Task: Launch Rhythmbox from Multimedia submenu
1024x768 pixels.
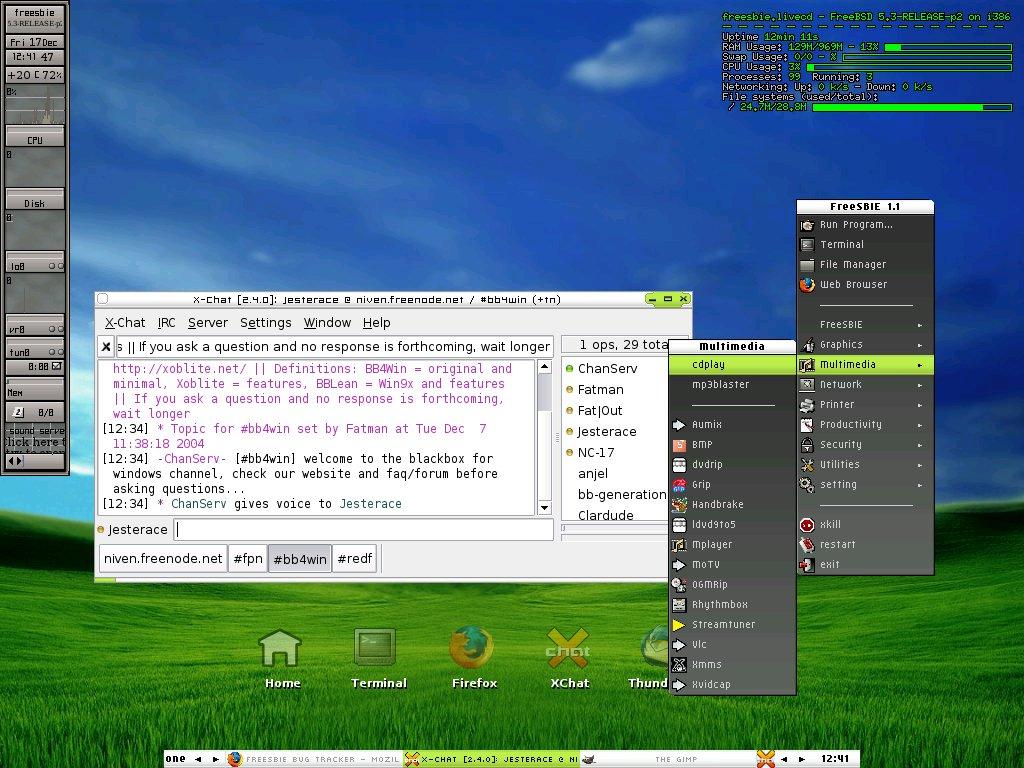Action: [732, 605]
